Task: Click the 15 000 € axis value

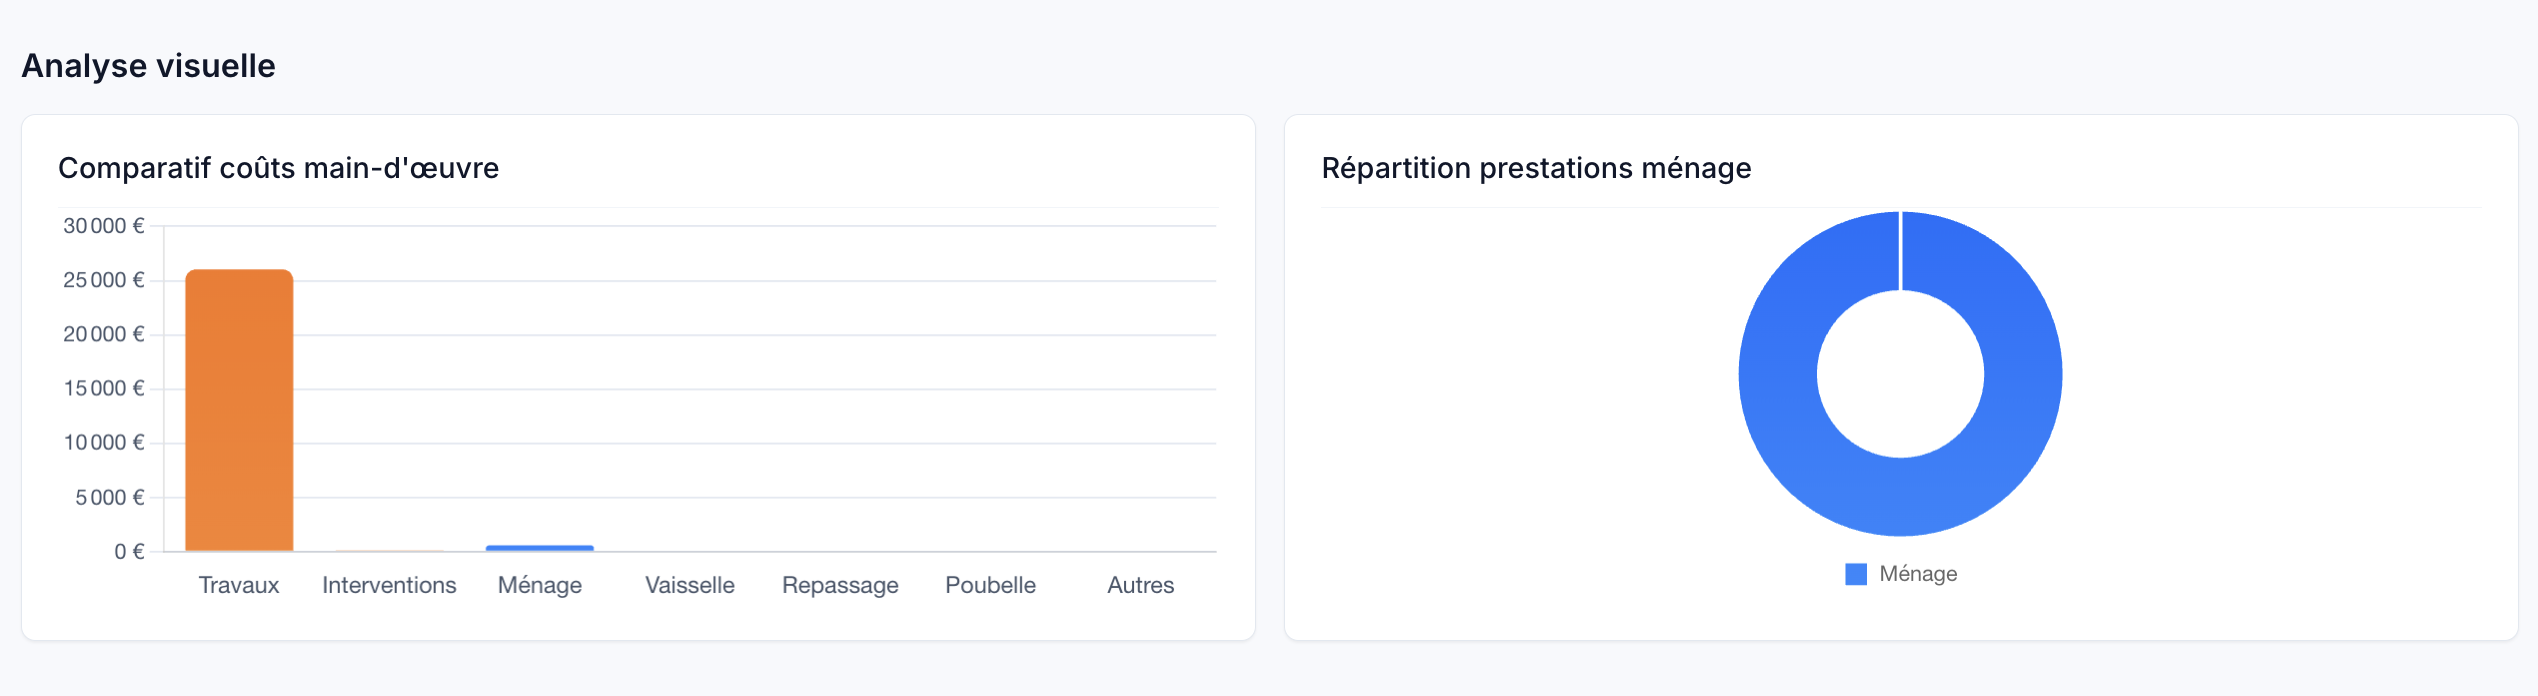Action: tap(104, 388)
